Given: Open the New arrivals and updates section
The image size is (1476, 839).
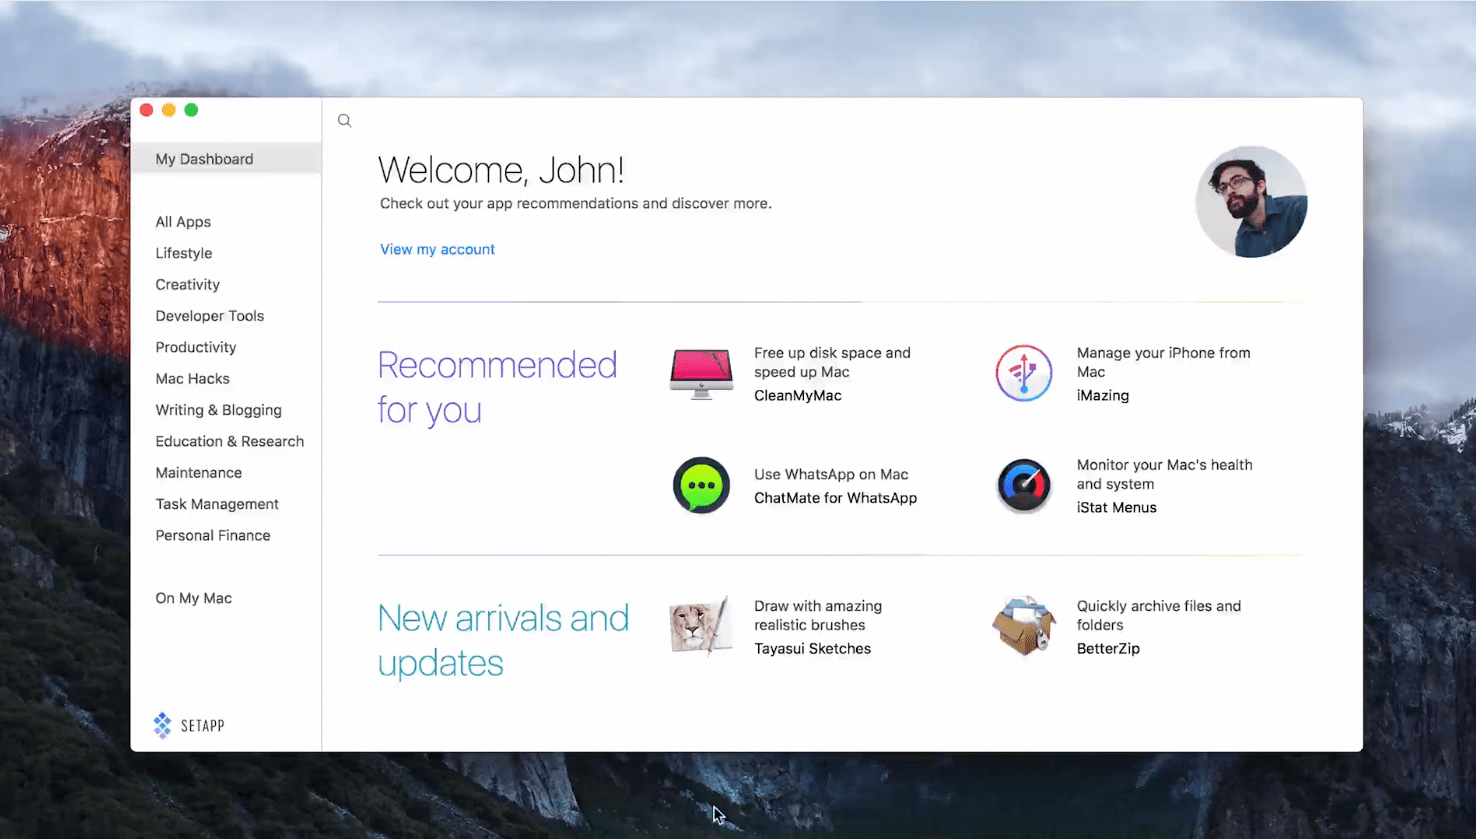Looking at the screenshot, I should pos(503,640).
